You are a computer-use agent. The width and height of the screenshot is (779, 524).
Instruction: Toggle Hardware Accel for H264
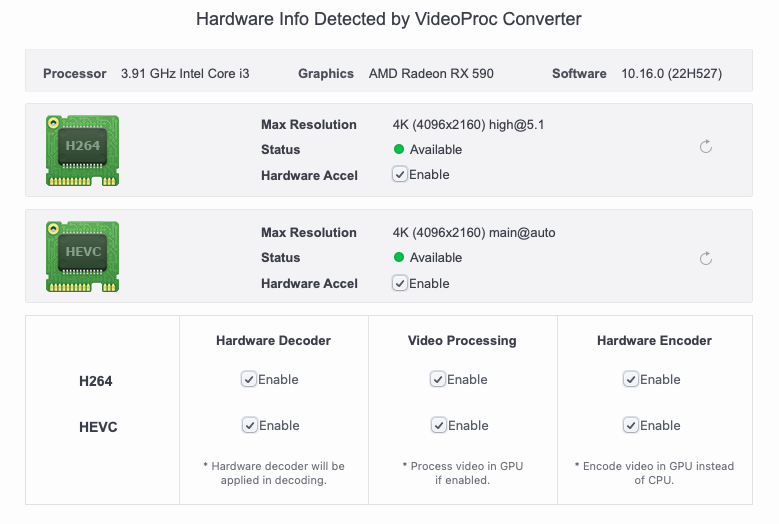(x=400, y=174)
